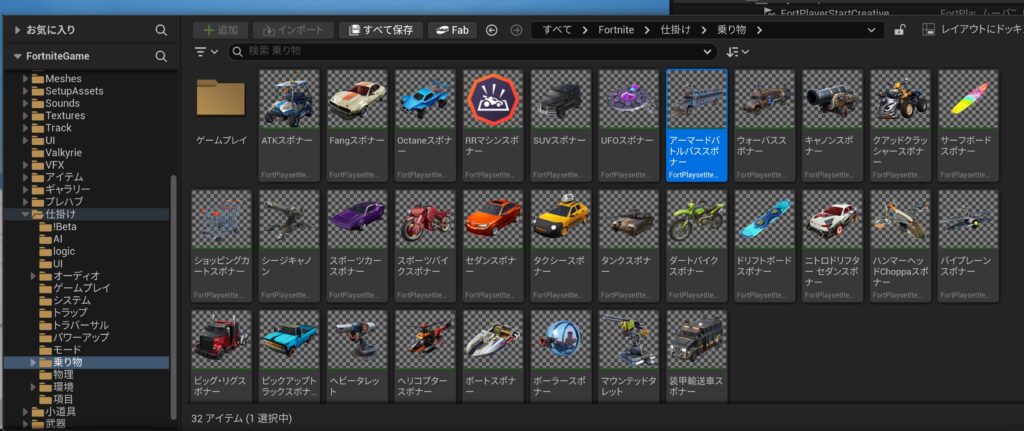Select the タクシースポナー asset icon
The image size is (1024, 431).
pyautogui.click(x=561, y=220)
